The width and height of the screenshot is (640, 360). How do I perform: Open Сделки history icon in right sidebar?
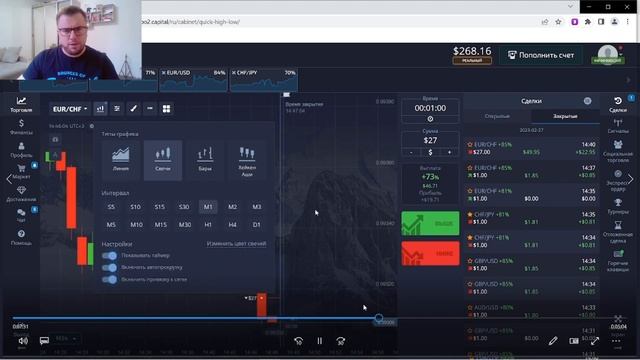(618, 104)
